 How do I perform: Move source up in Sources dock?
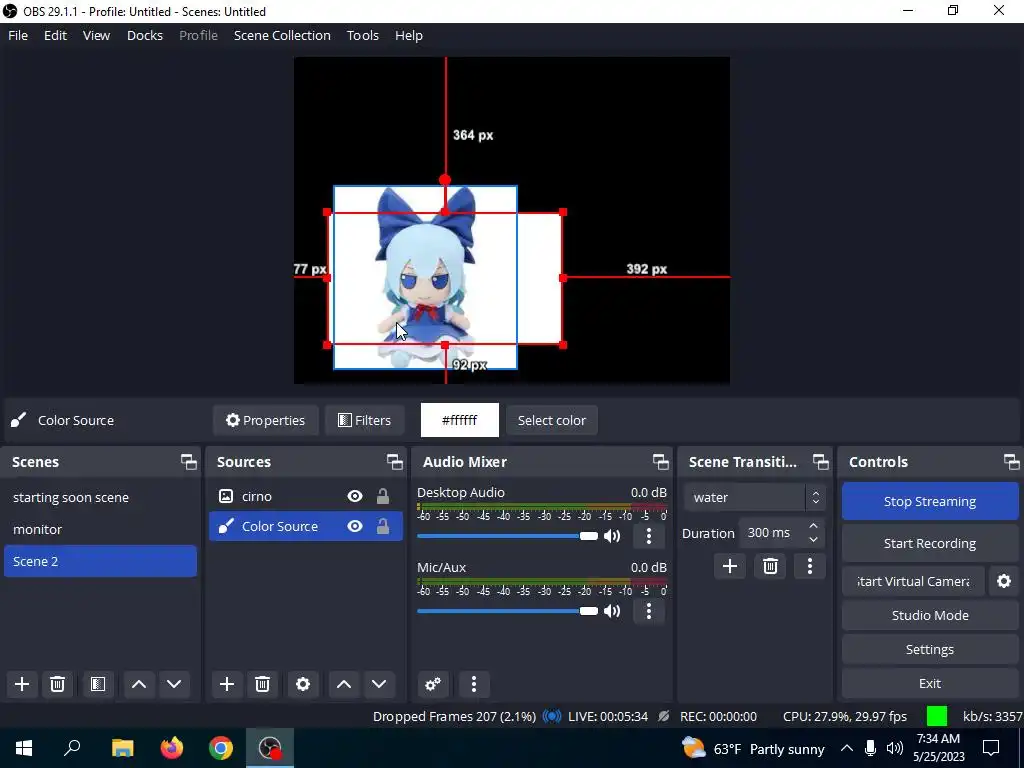pyautogui.click(x=344, y=684)
